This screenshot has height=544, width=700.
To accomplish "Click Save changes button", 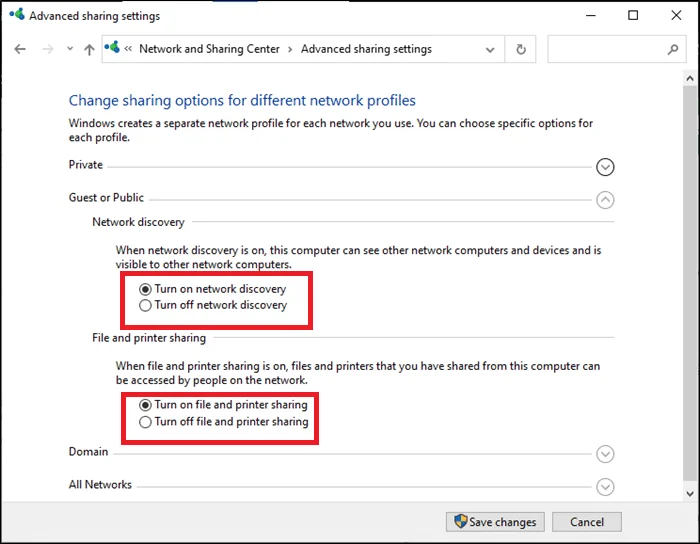I will coord(495,522).
